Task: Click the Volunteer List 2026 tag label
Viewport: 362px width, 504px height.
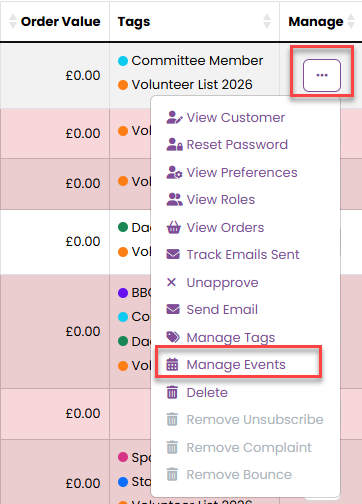Action: coord(192,85)
